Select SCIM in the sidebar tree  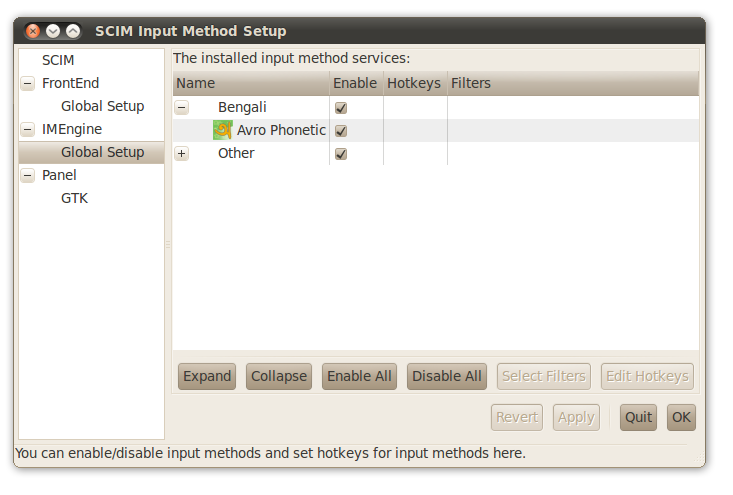tap(58, 60)
